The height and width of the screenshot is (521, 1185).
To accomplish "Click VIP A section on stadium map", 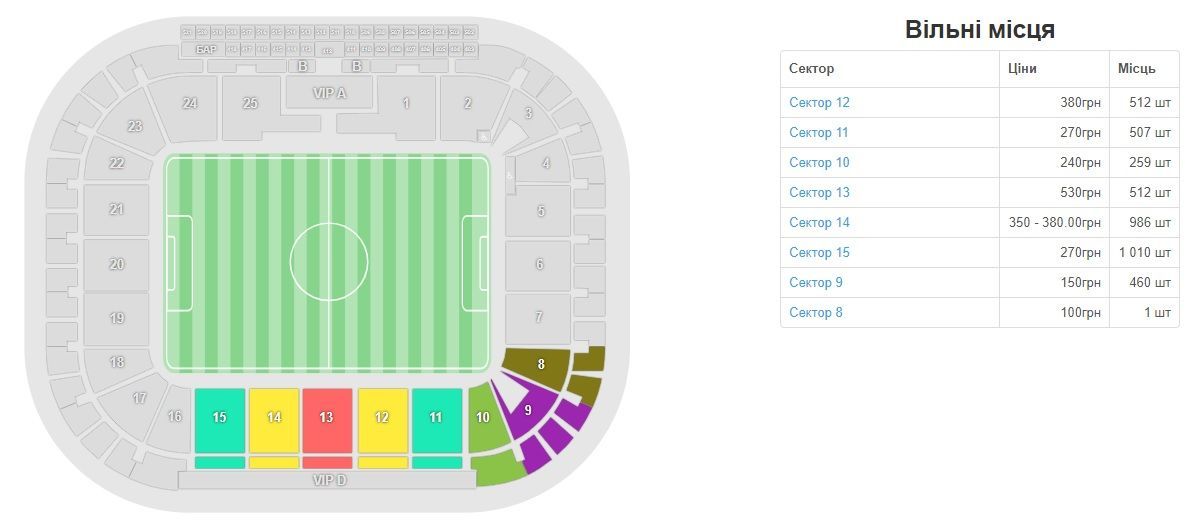I will pos(329,92).
